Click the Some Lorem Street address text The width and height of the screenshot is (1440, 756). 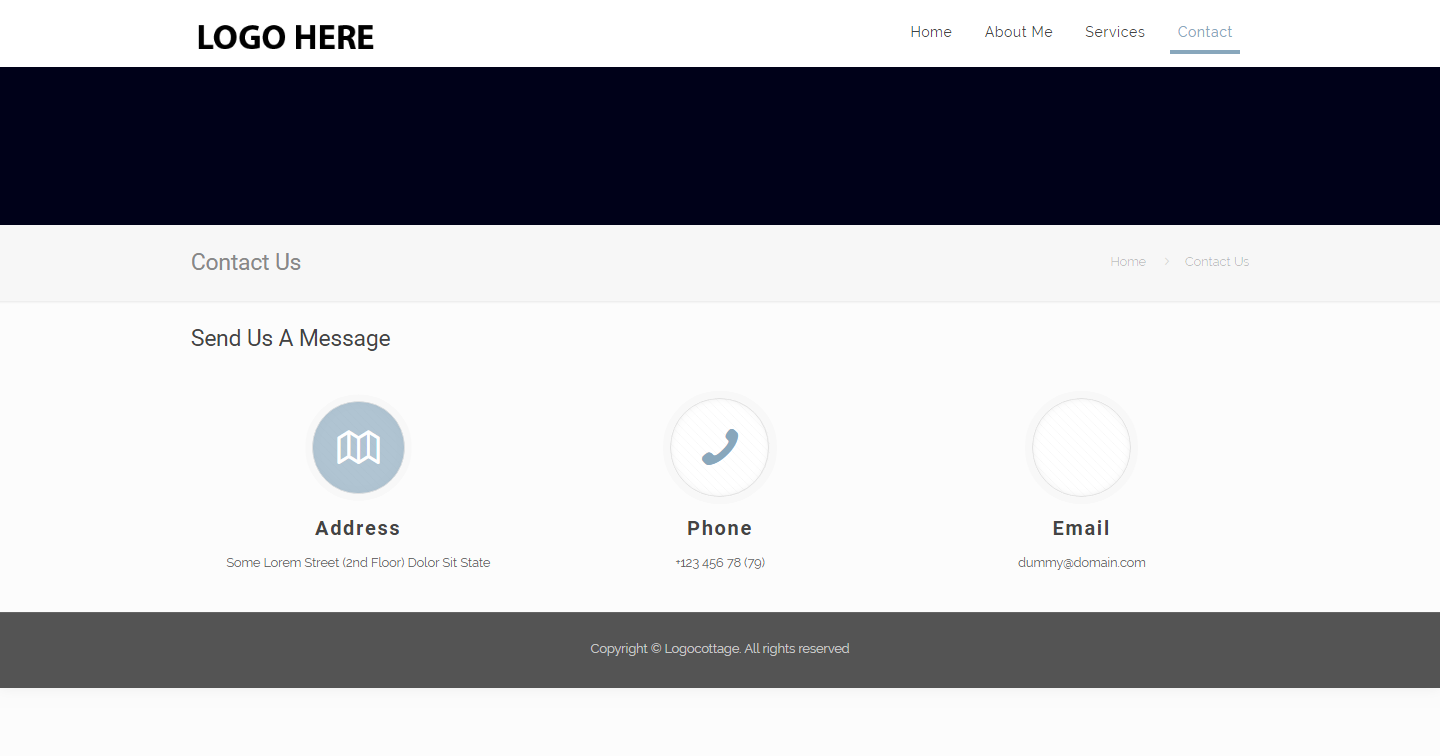click(358, 563)
